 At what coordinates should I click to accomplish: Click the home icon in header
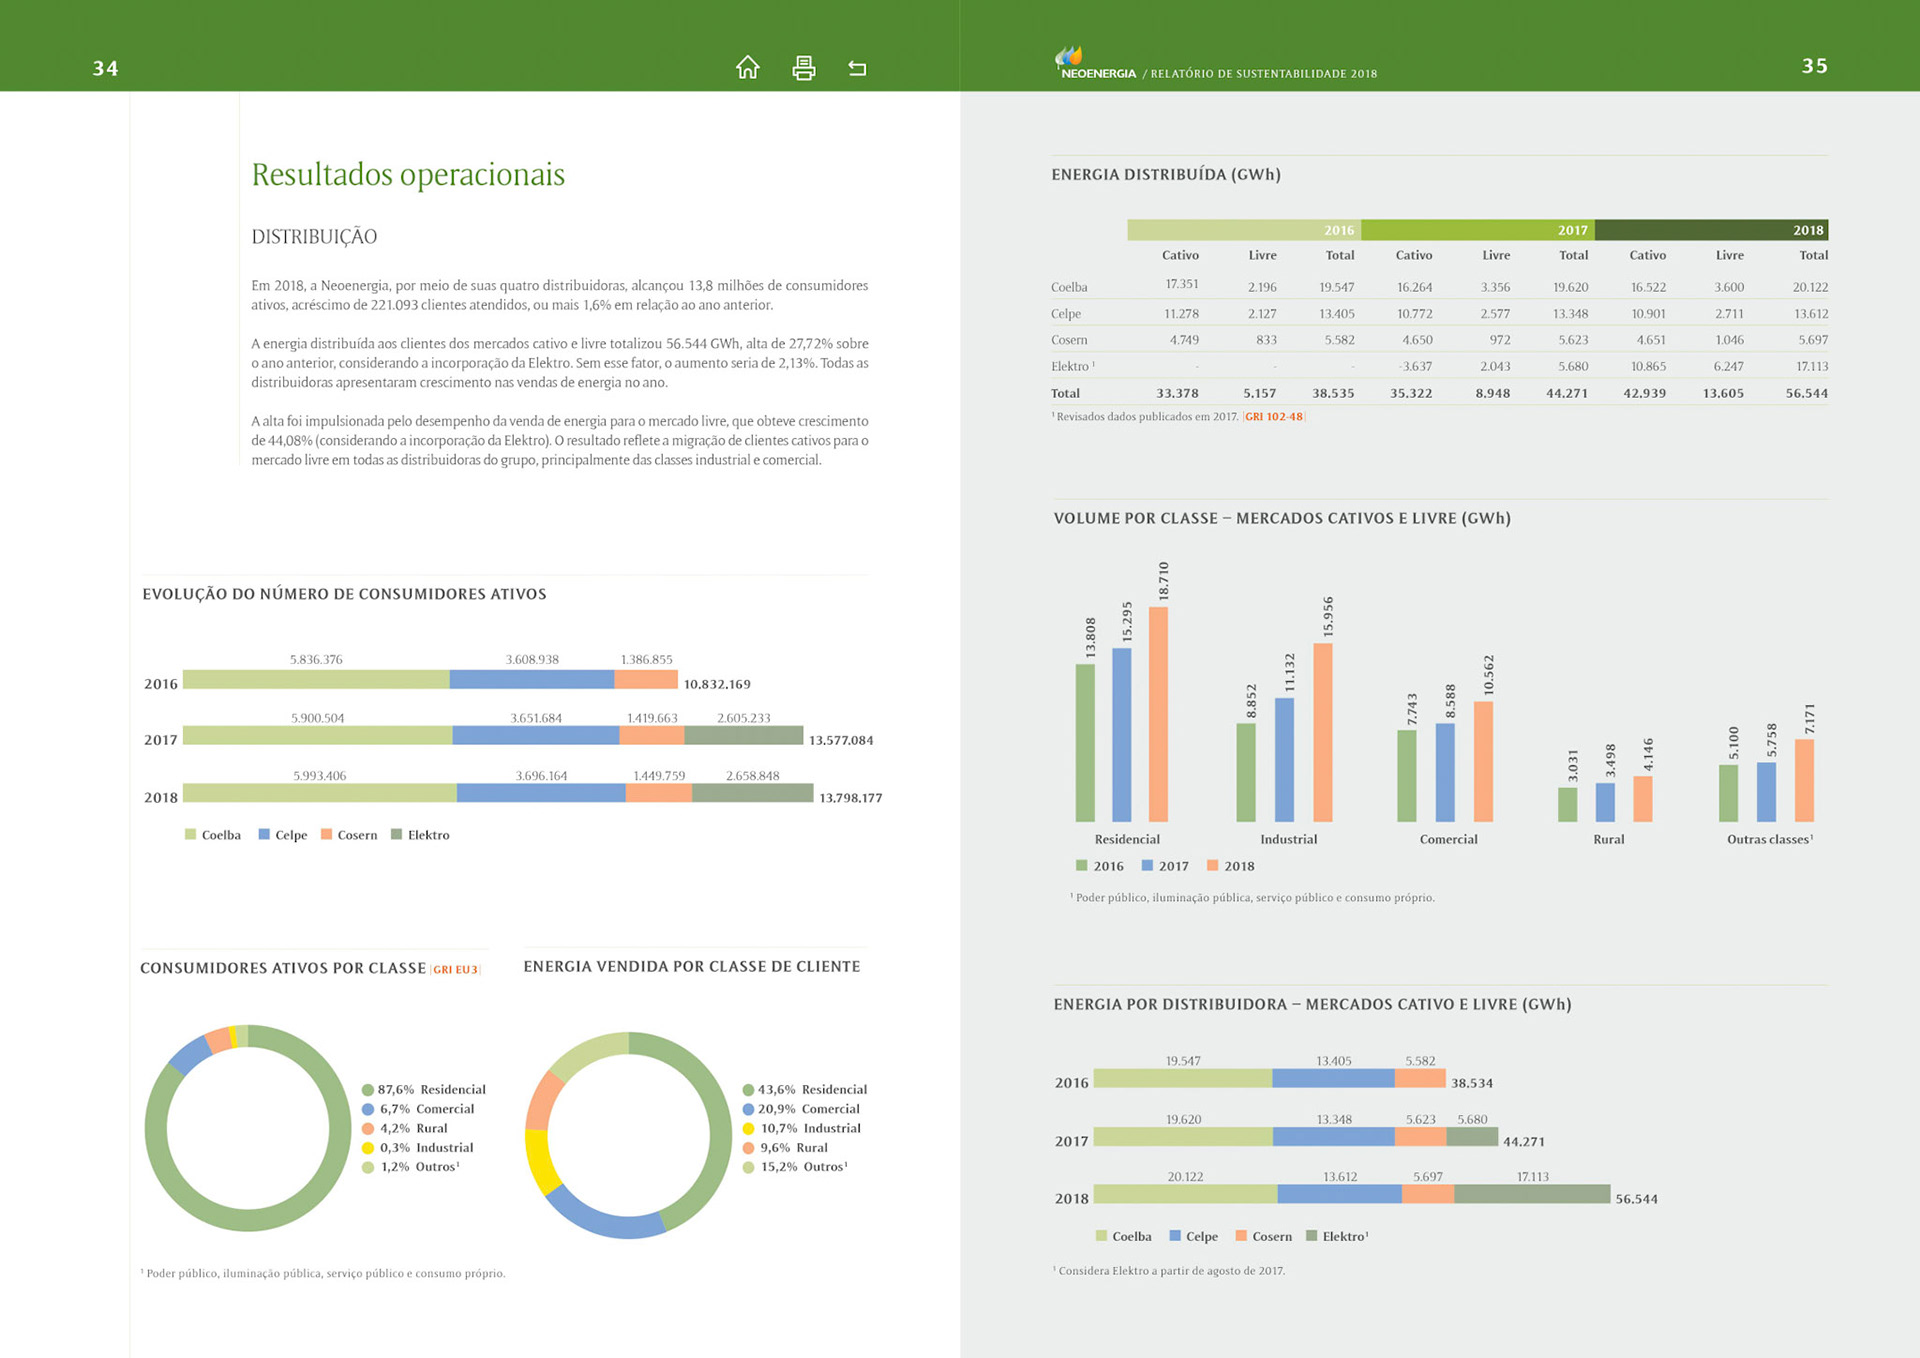747,67
